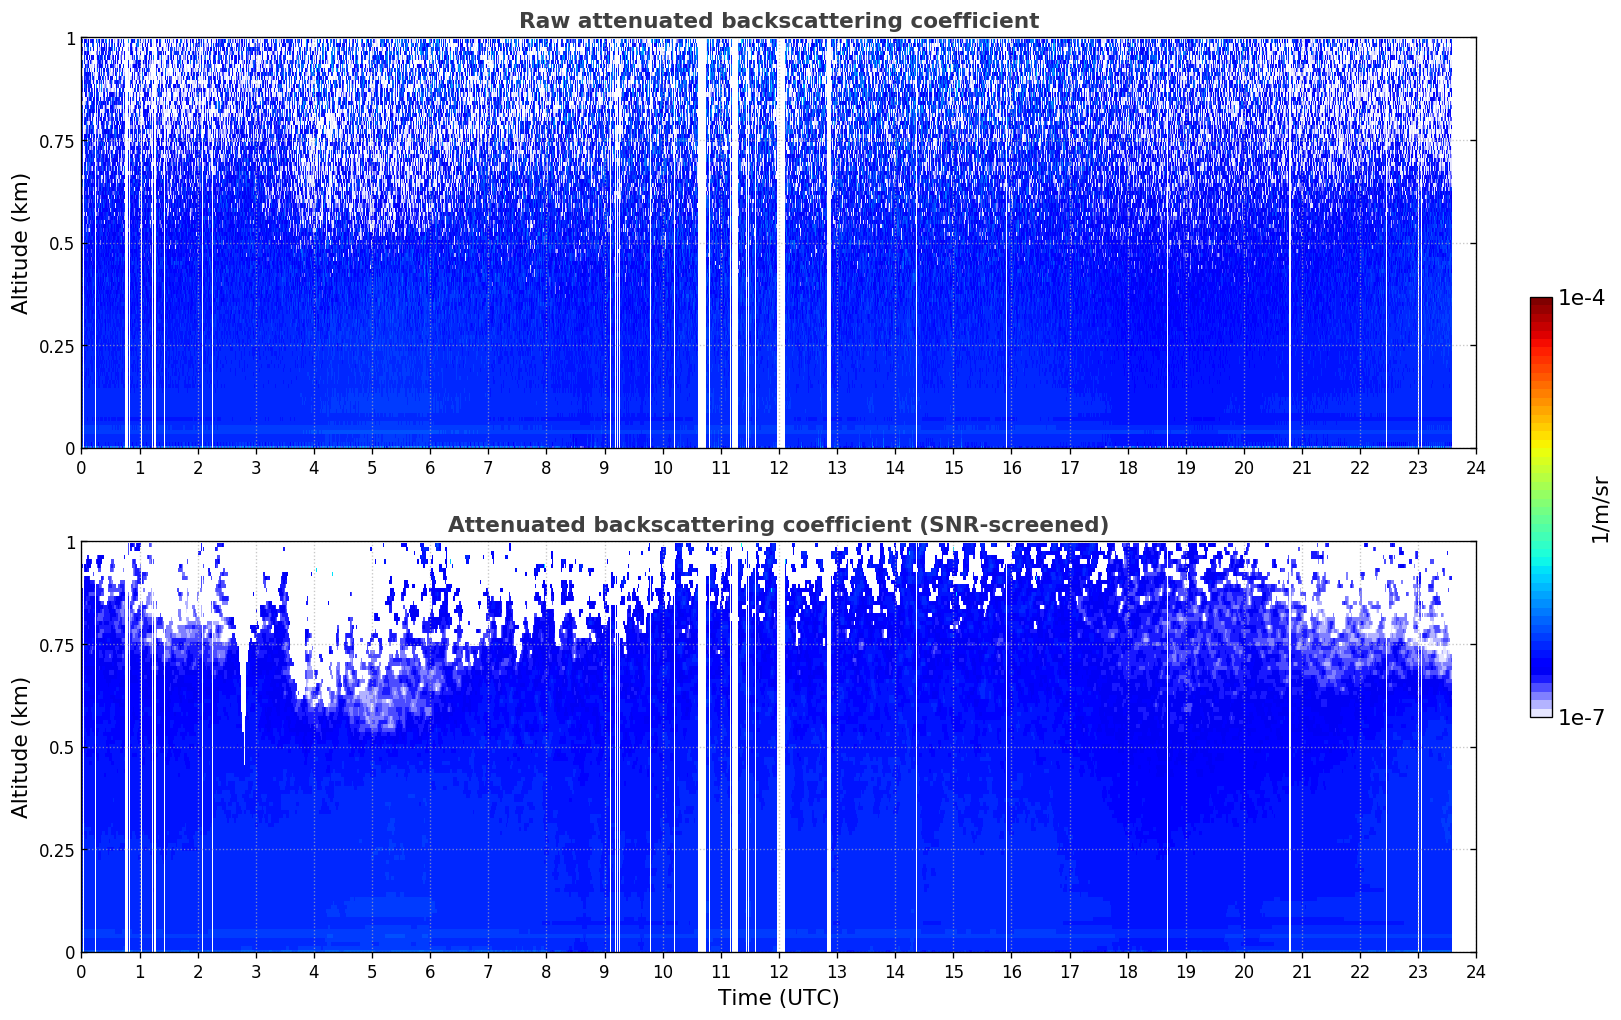Select the 0.5 altitude tick on upper plot

62,243
